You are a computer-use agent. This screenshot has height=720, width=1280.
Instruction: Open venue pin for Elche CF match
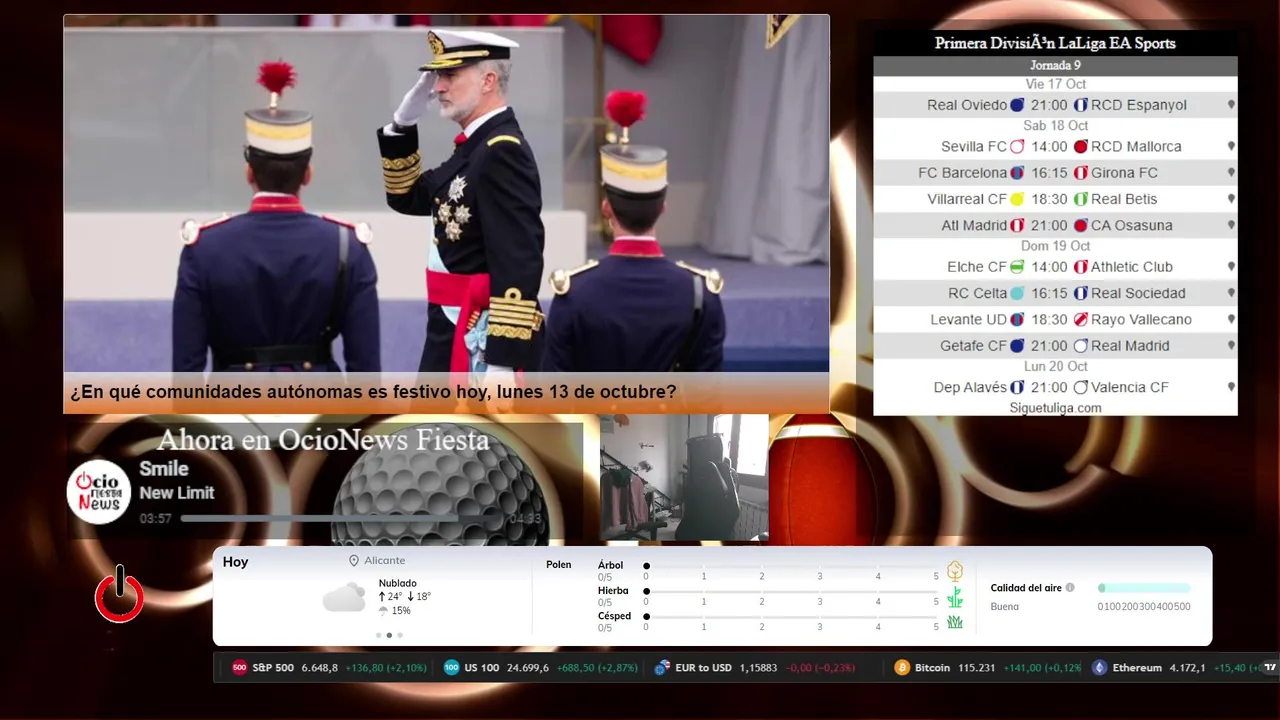[x=1231, y=267]
